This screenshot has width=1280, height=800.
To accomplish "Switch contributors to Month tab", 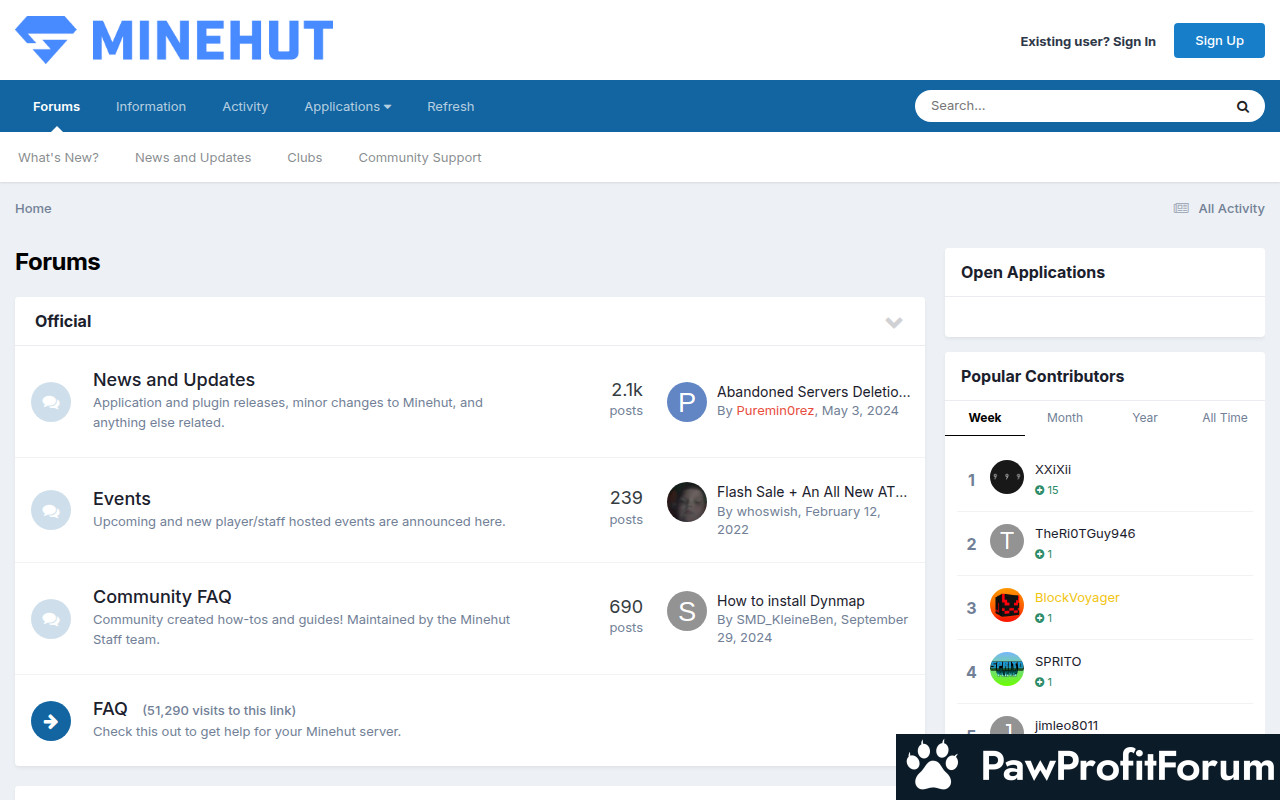I will pos(1065,418).
